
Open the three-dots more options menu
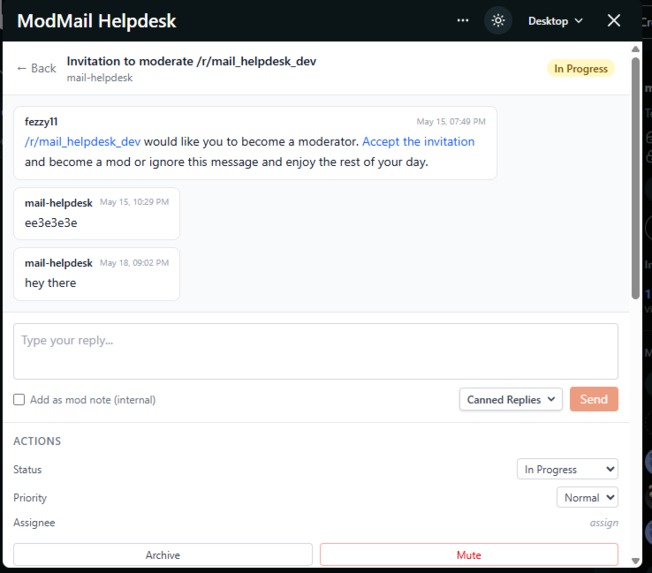462,20
